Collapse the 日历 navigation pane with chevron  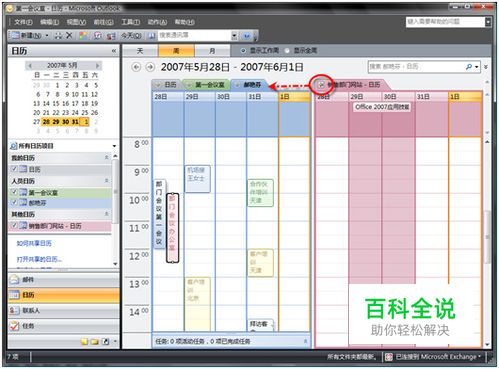[x=114, y=51]
